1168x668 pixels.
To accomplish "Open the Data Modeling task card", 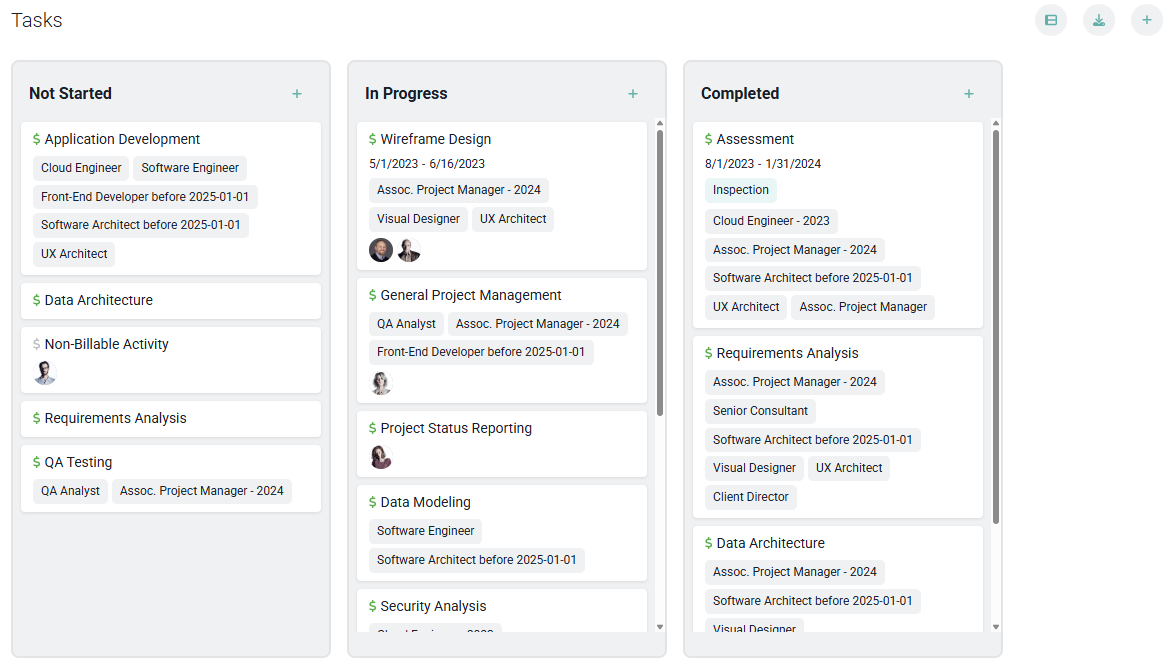I will [x=425, y=502].
